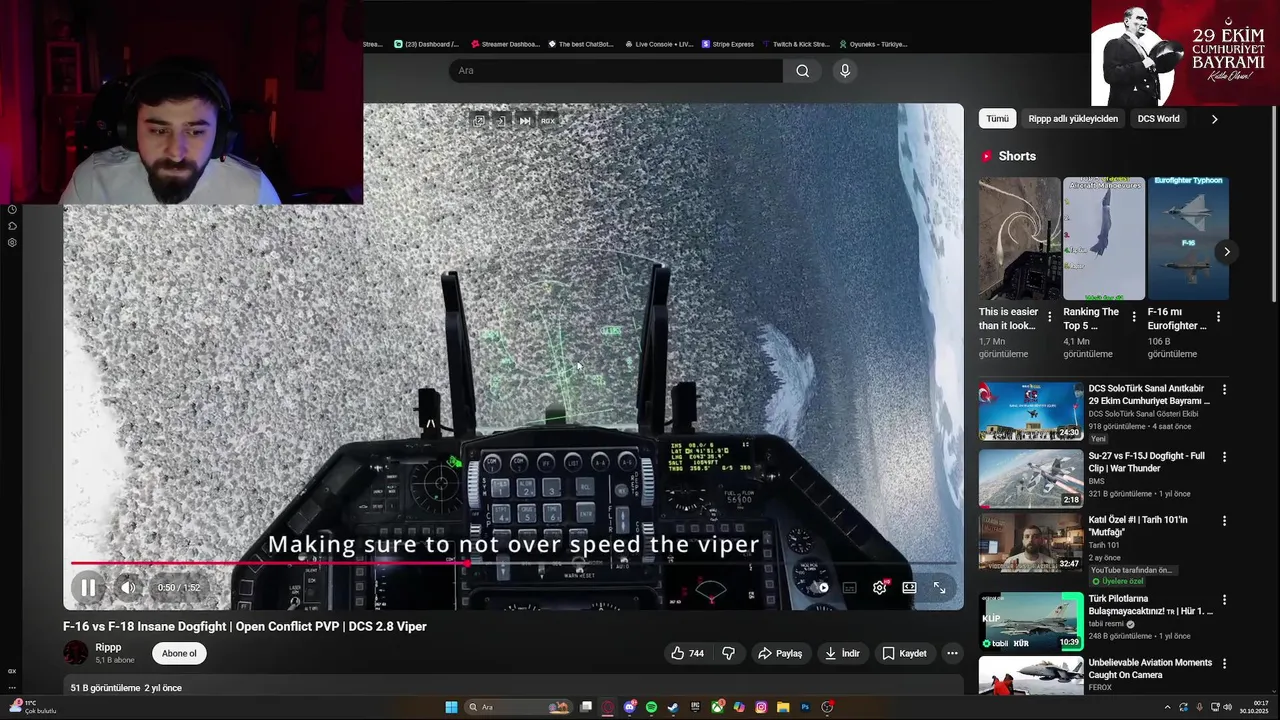Select the DCS World filter chip

(1158, 119)
